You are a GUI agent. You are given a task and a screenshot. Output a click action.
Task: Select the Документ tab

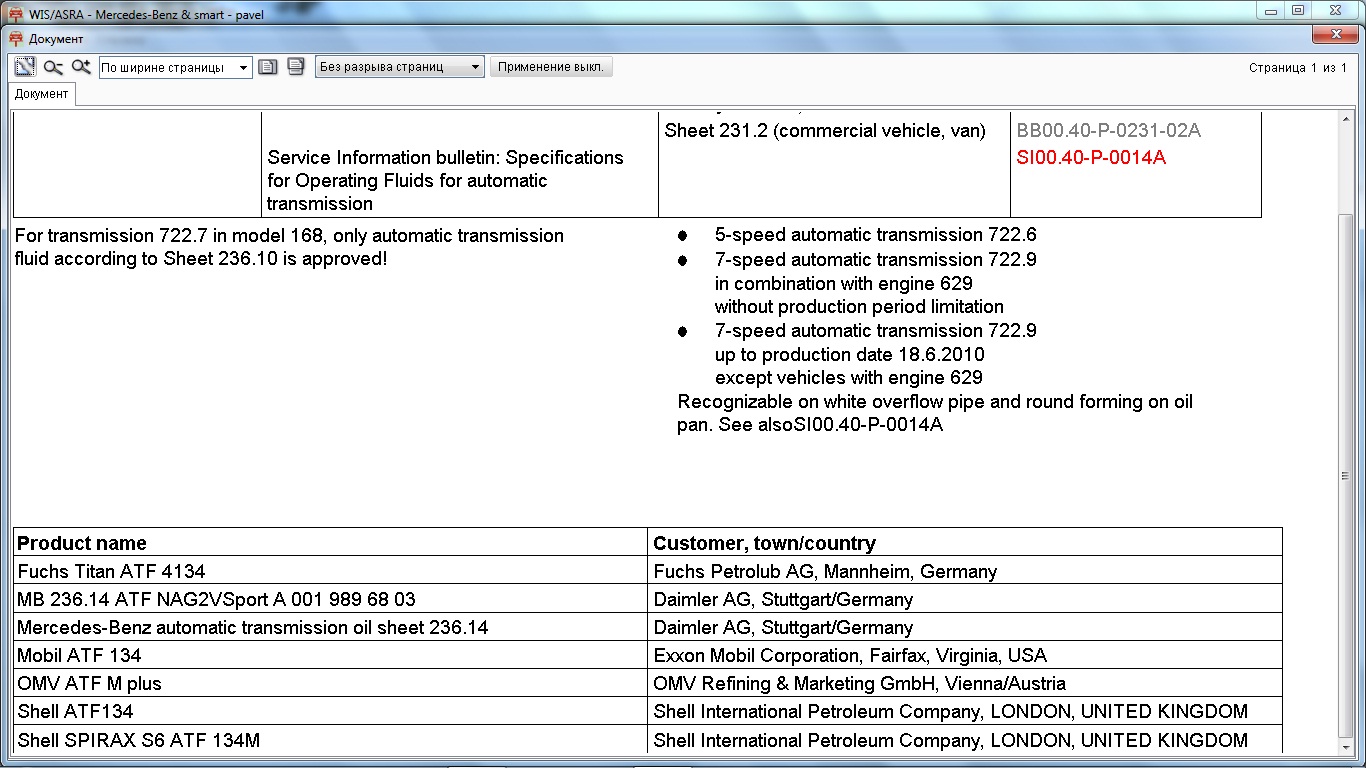click(x=41, y=94)
